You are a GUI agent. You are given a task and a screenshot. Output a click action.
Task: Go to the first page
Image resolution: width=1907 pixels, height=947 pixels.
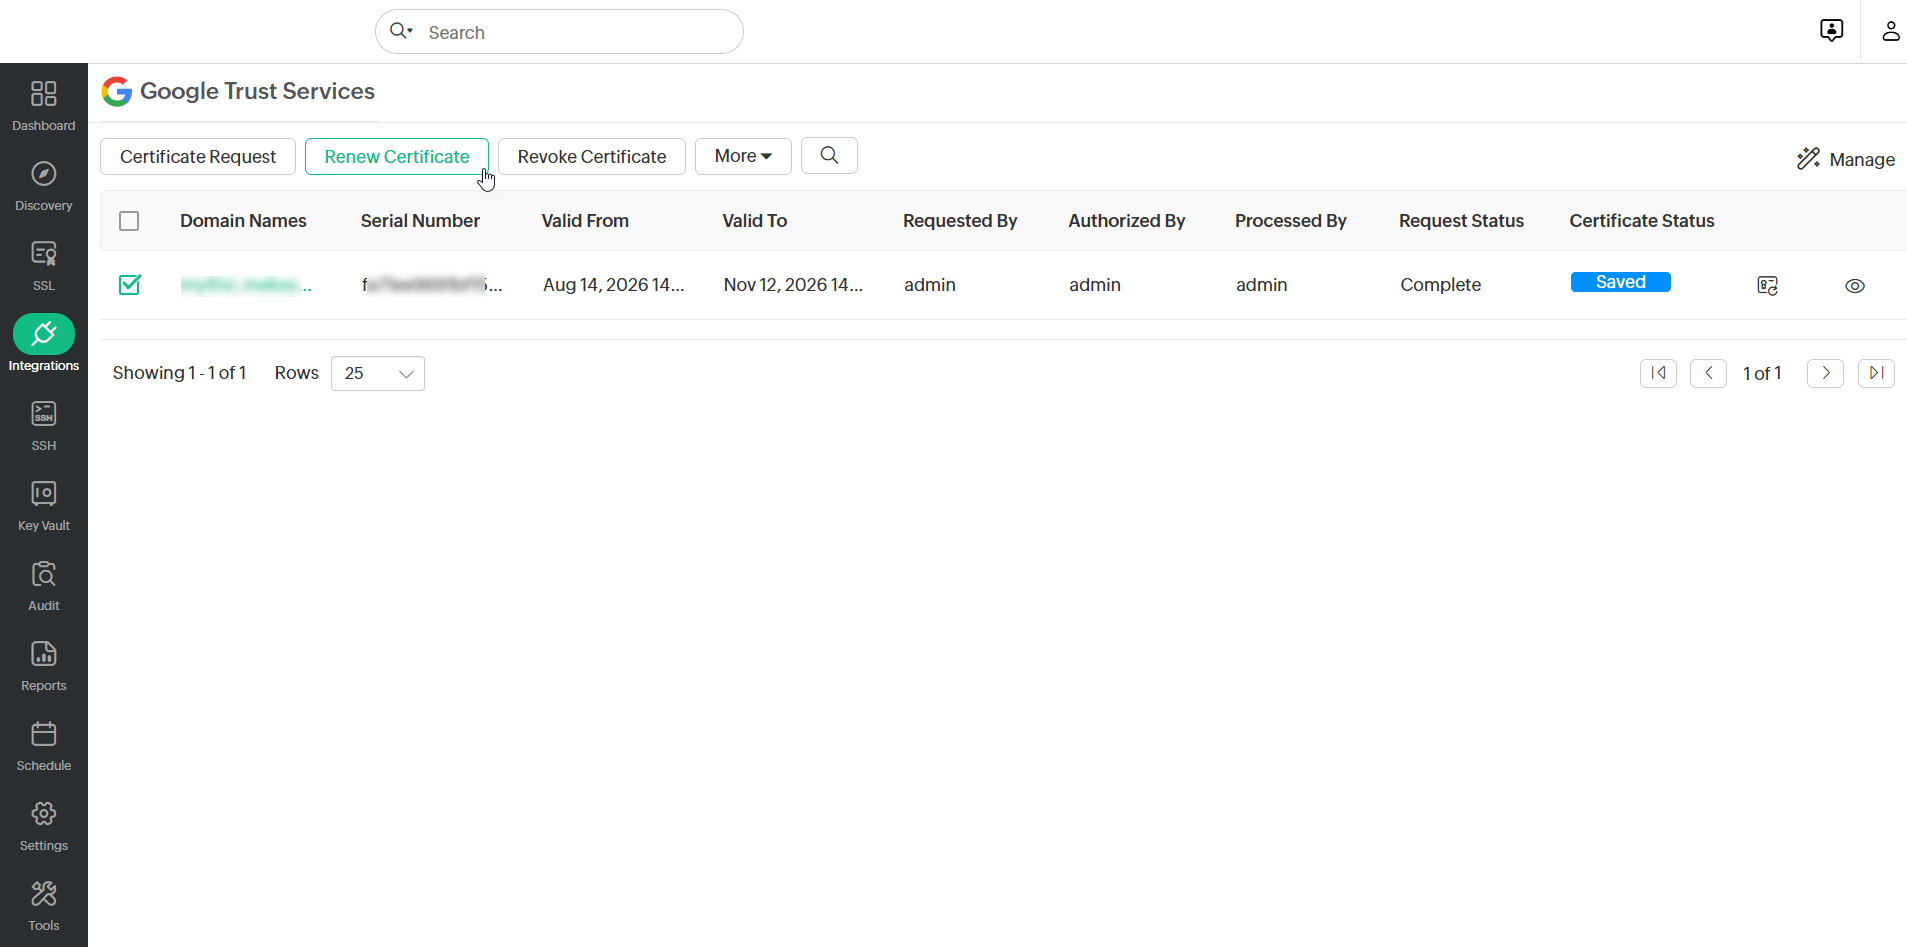pos(1658,373)
